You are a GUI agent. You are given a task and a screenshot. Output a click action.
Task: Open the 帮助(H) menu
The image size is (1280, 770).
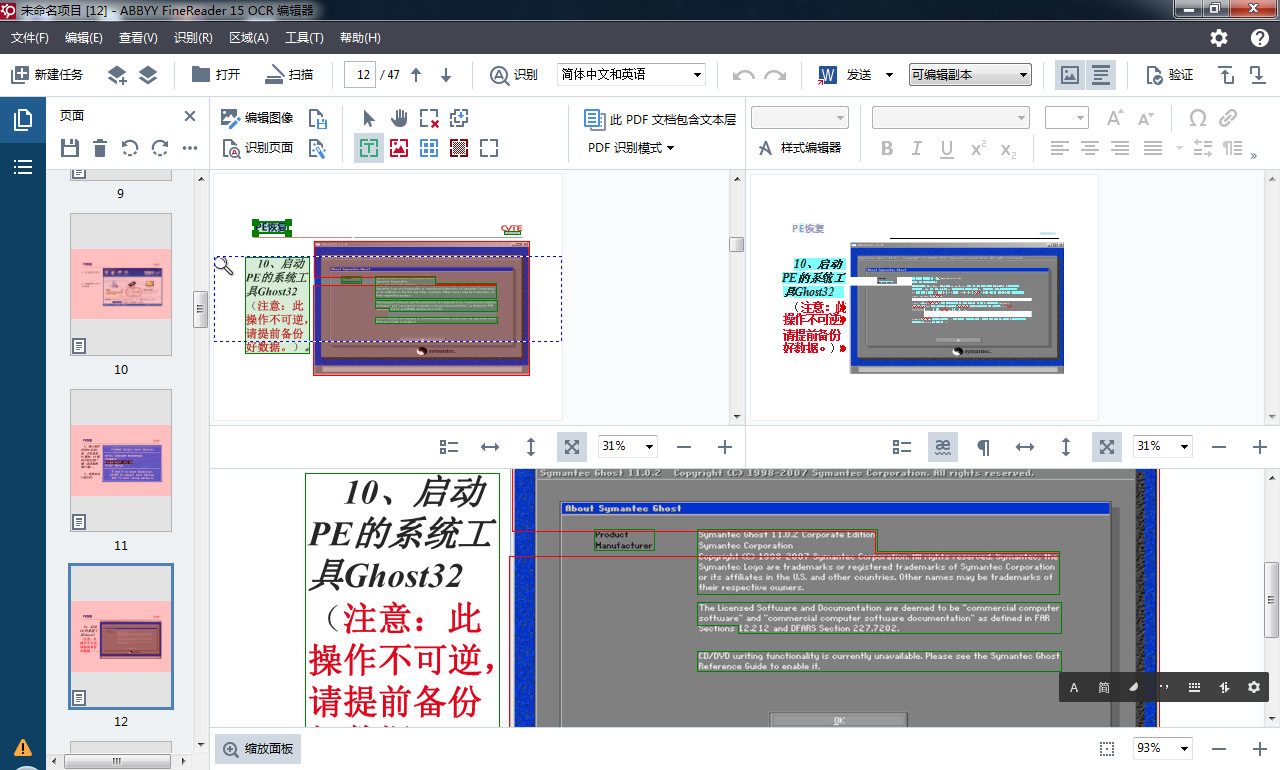[x=360, y=38]
